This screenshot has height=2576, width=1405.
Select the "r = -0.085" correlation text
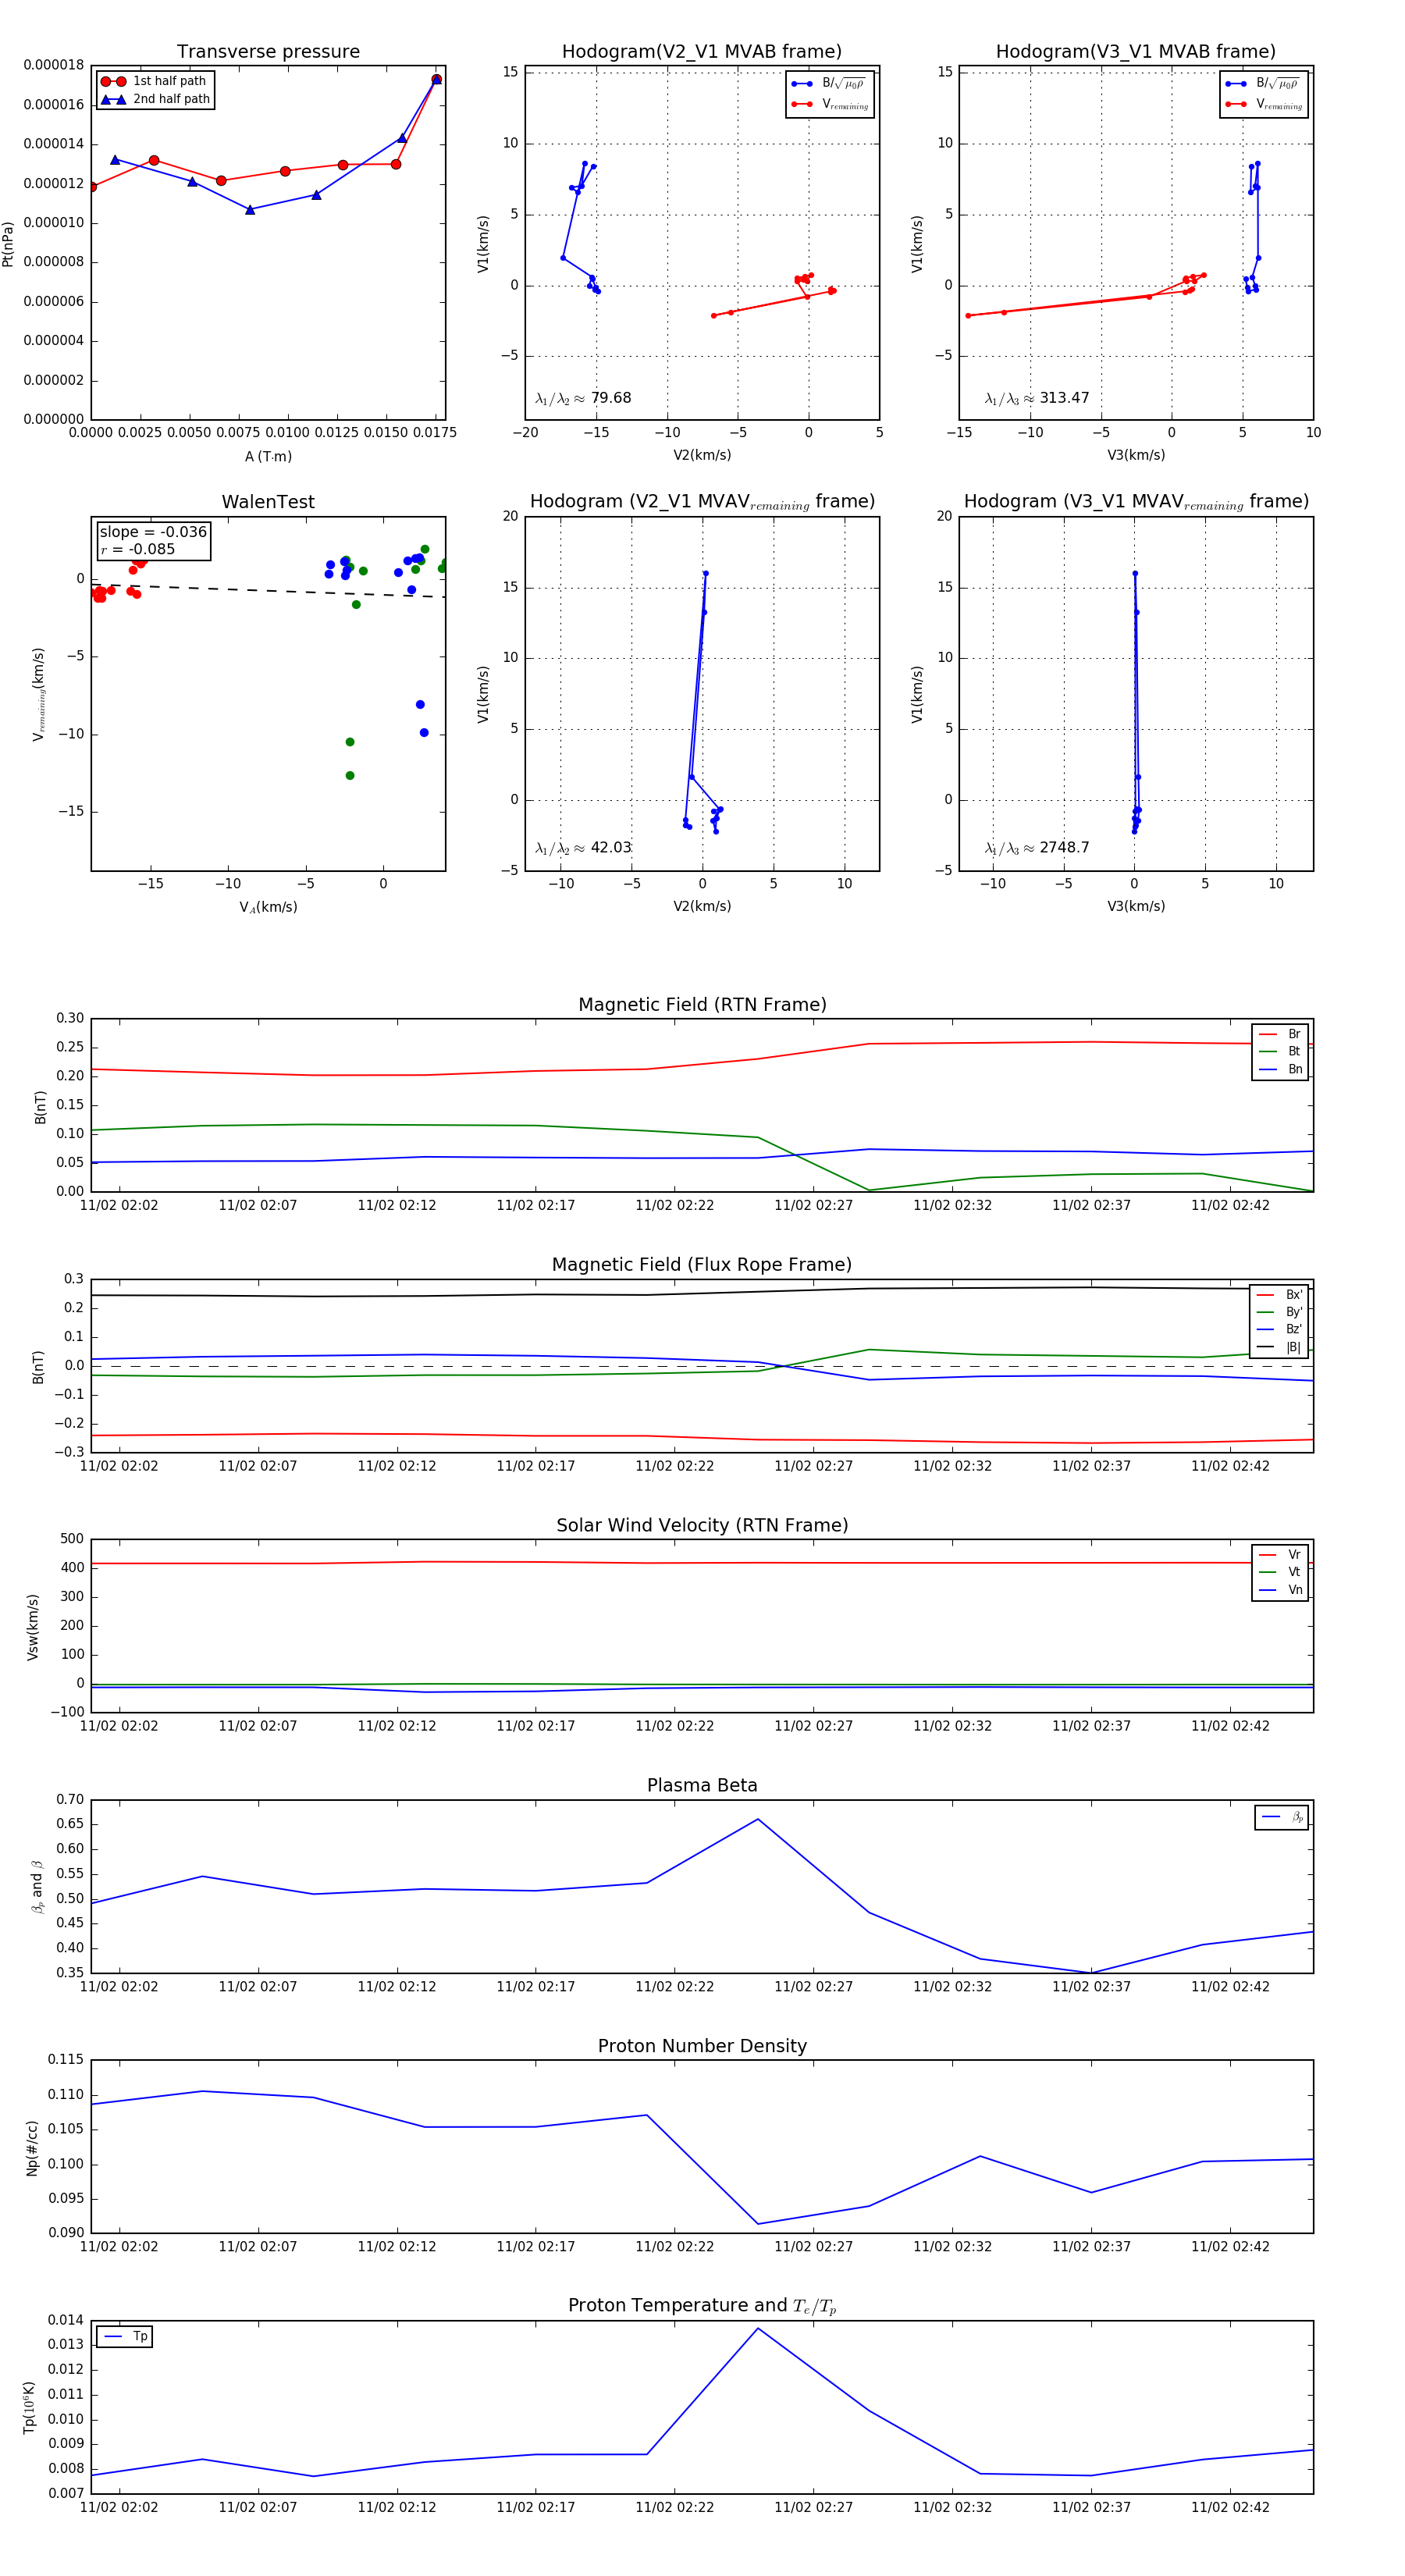coord(137,549)
